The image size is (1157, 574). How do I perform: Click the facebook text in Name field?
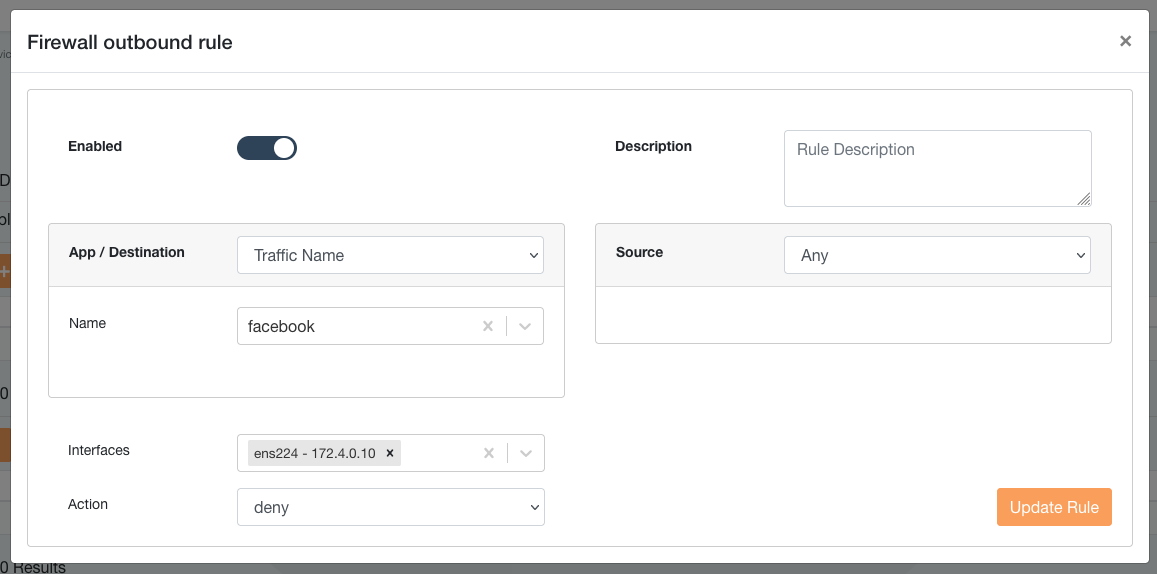282,326
